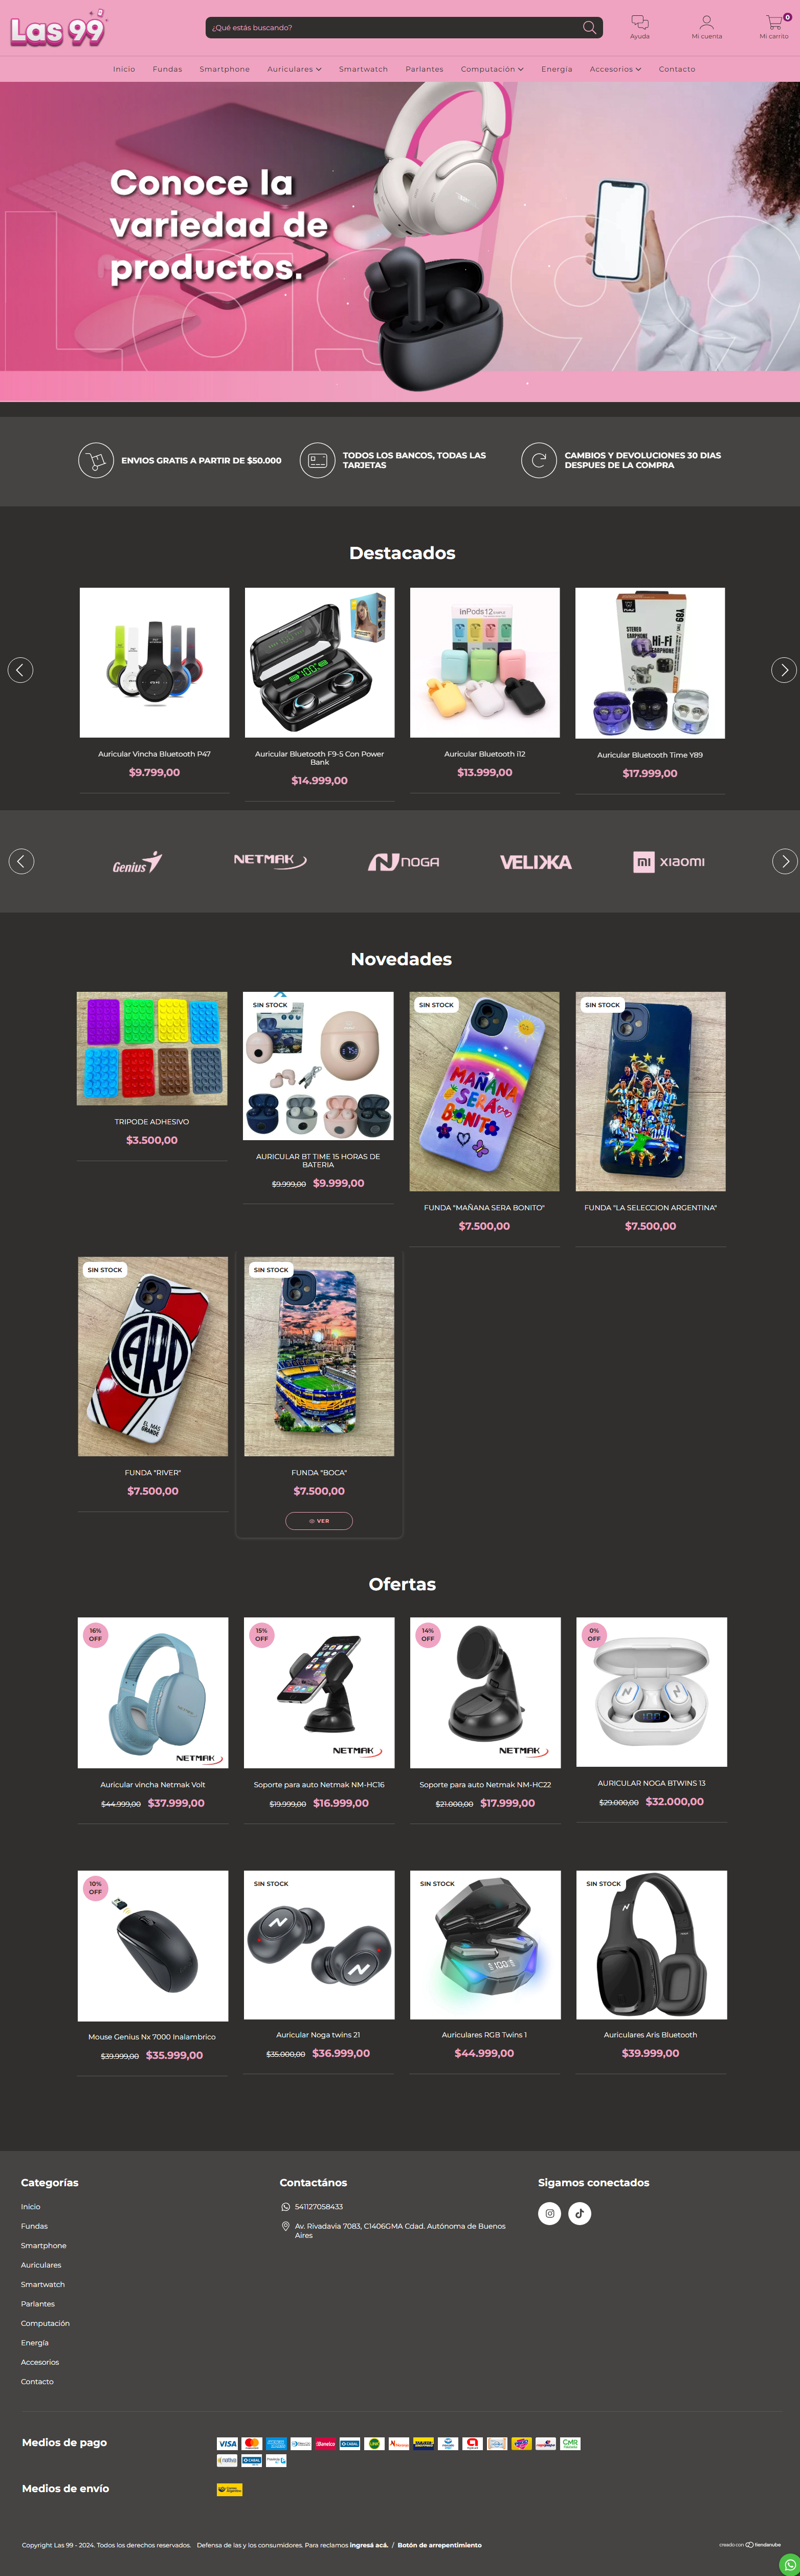The width and height of the screenshot is (800, 2576).
Task: Expand the Computación menu dropdown
Action: pos(492,69)
